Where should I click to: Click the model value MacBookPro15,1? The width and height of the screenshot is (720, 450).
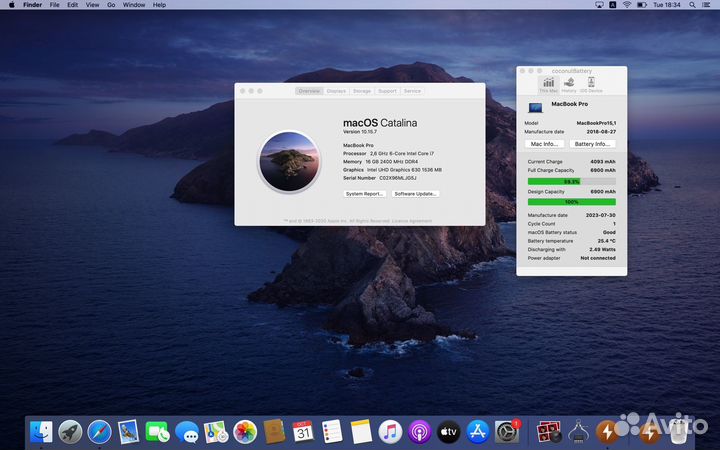[596, 123]
